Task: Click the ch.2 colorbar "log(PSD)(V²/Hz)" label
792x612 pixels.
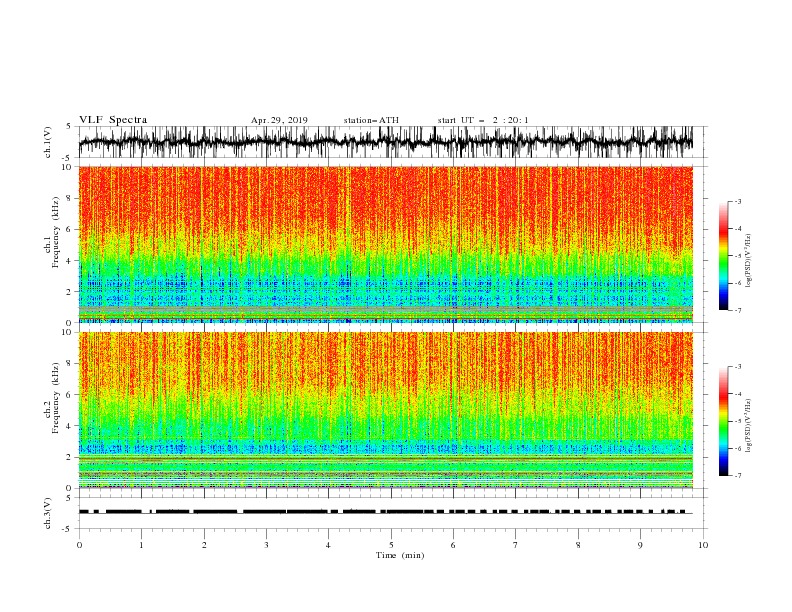Action: click(x=749, y=426)
